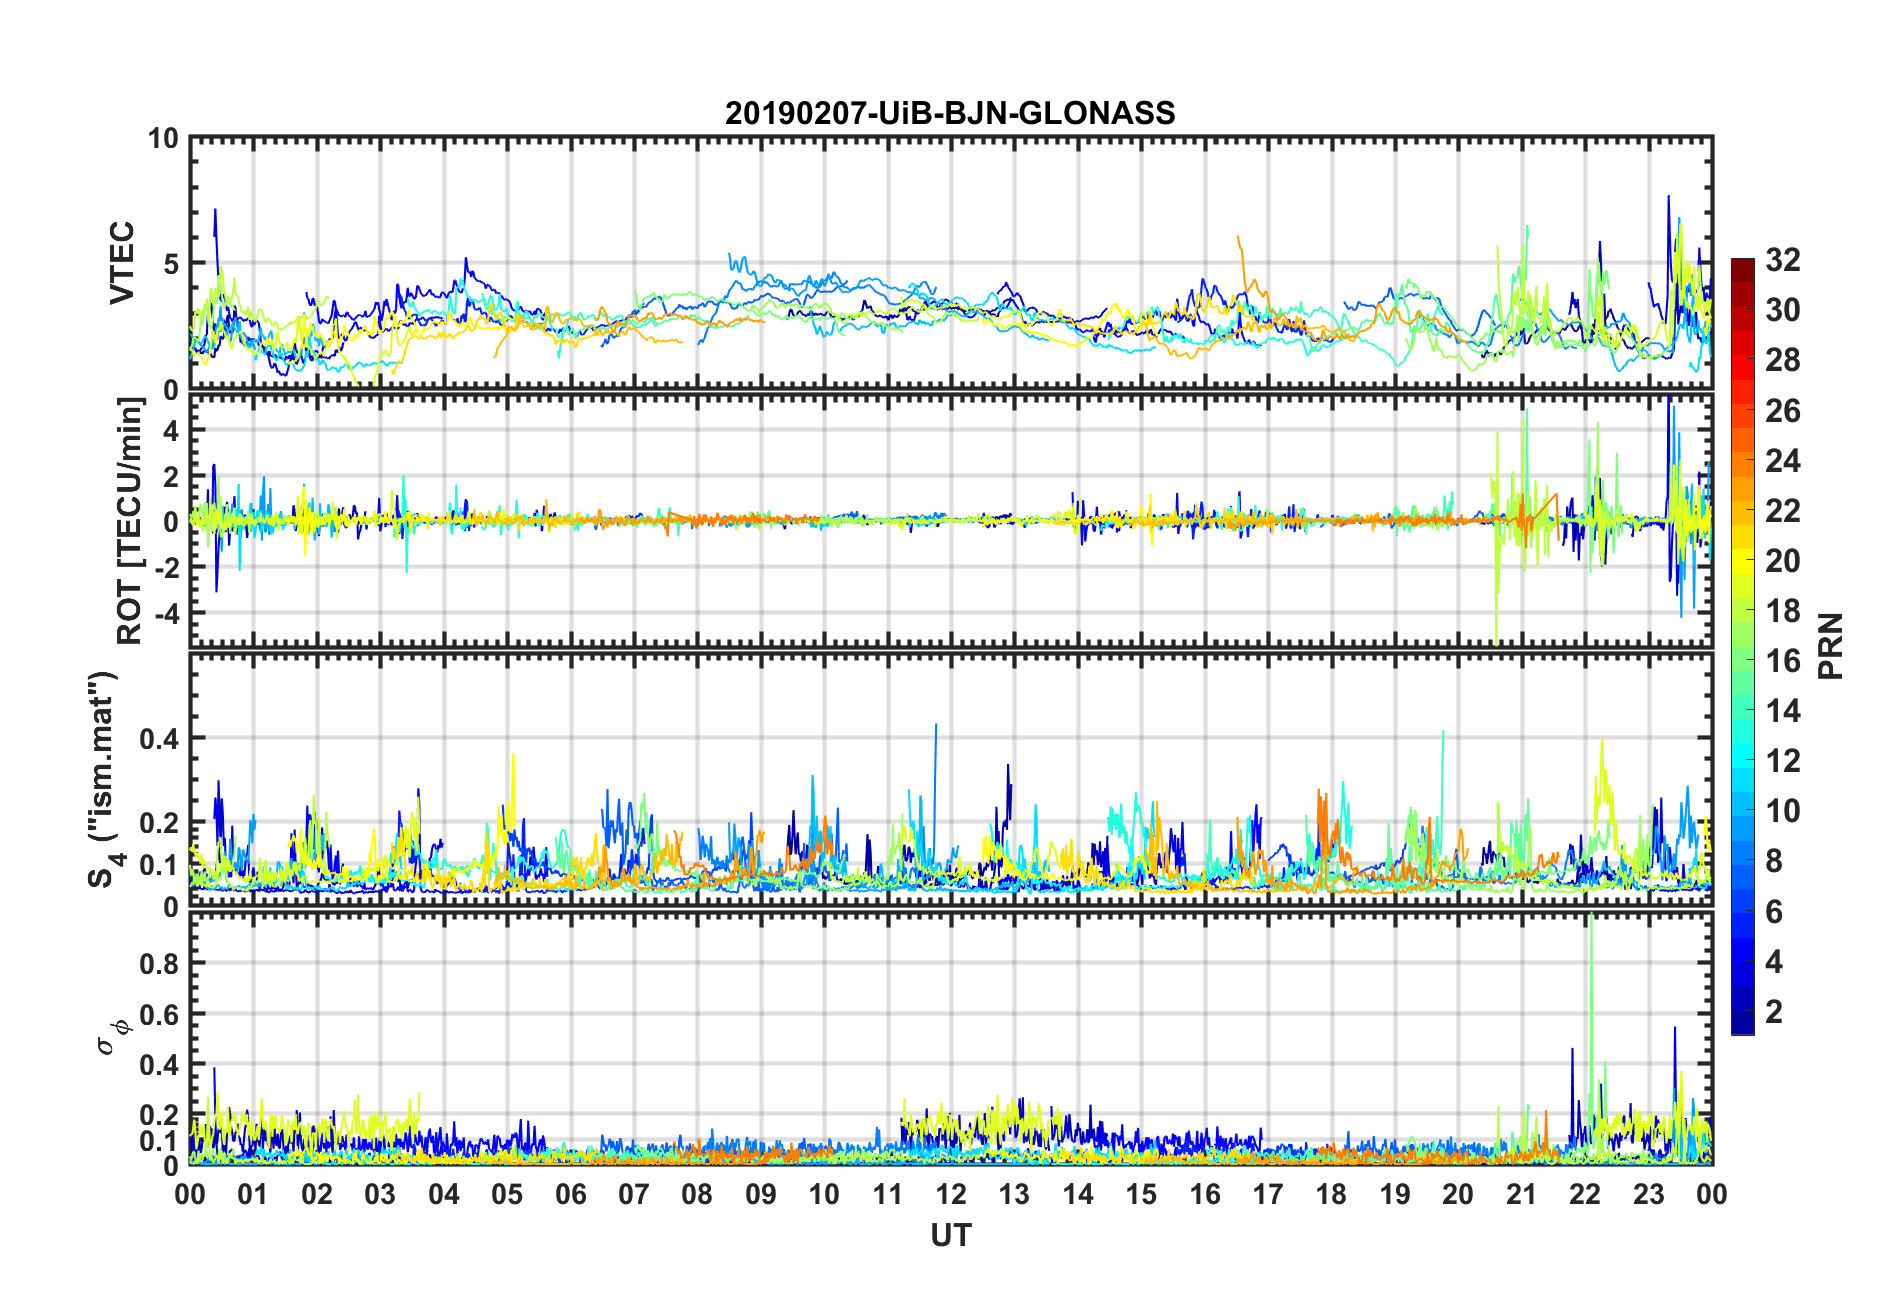The width and height of the screenshot is (1902, 1292).
Task: Click the colorbar tick label 28
Action: [1782, 360]
